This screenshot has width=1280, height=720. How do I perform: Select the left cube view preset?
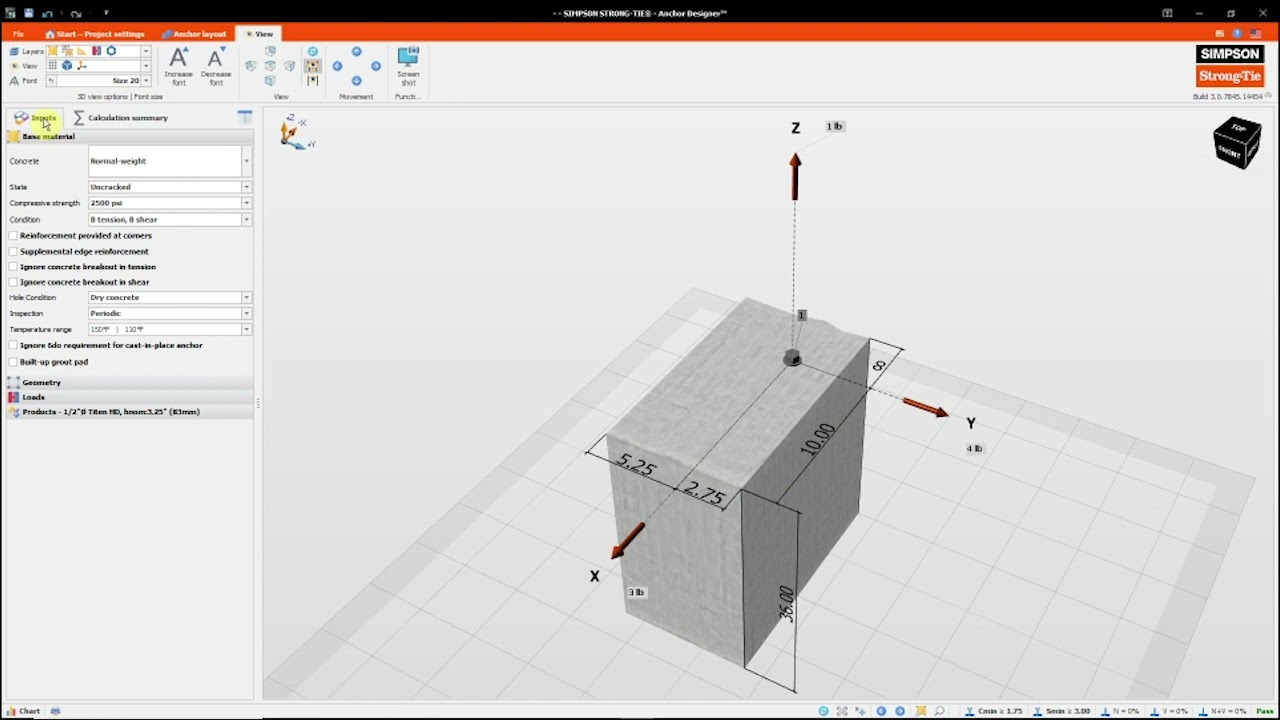[251, 66]
